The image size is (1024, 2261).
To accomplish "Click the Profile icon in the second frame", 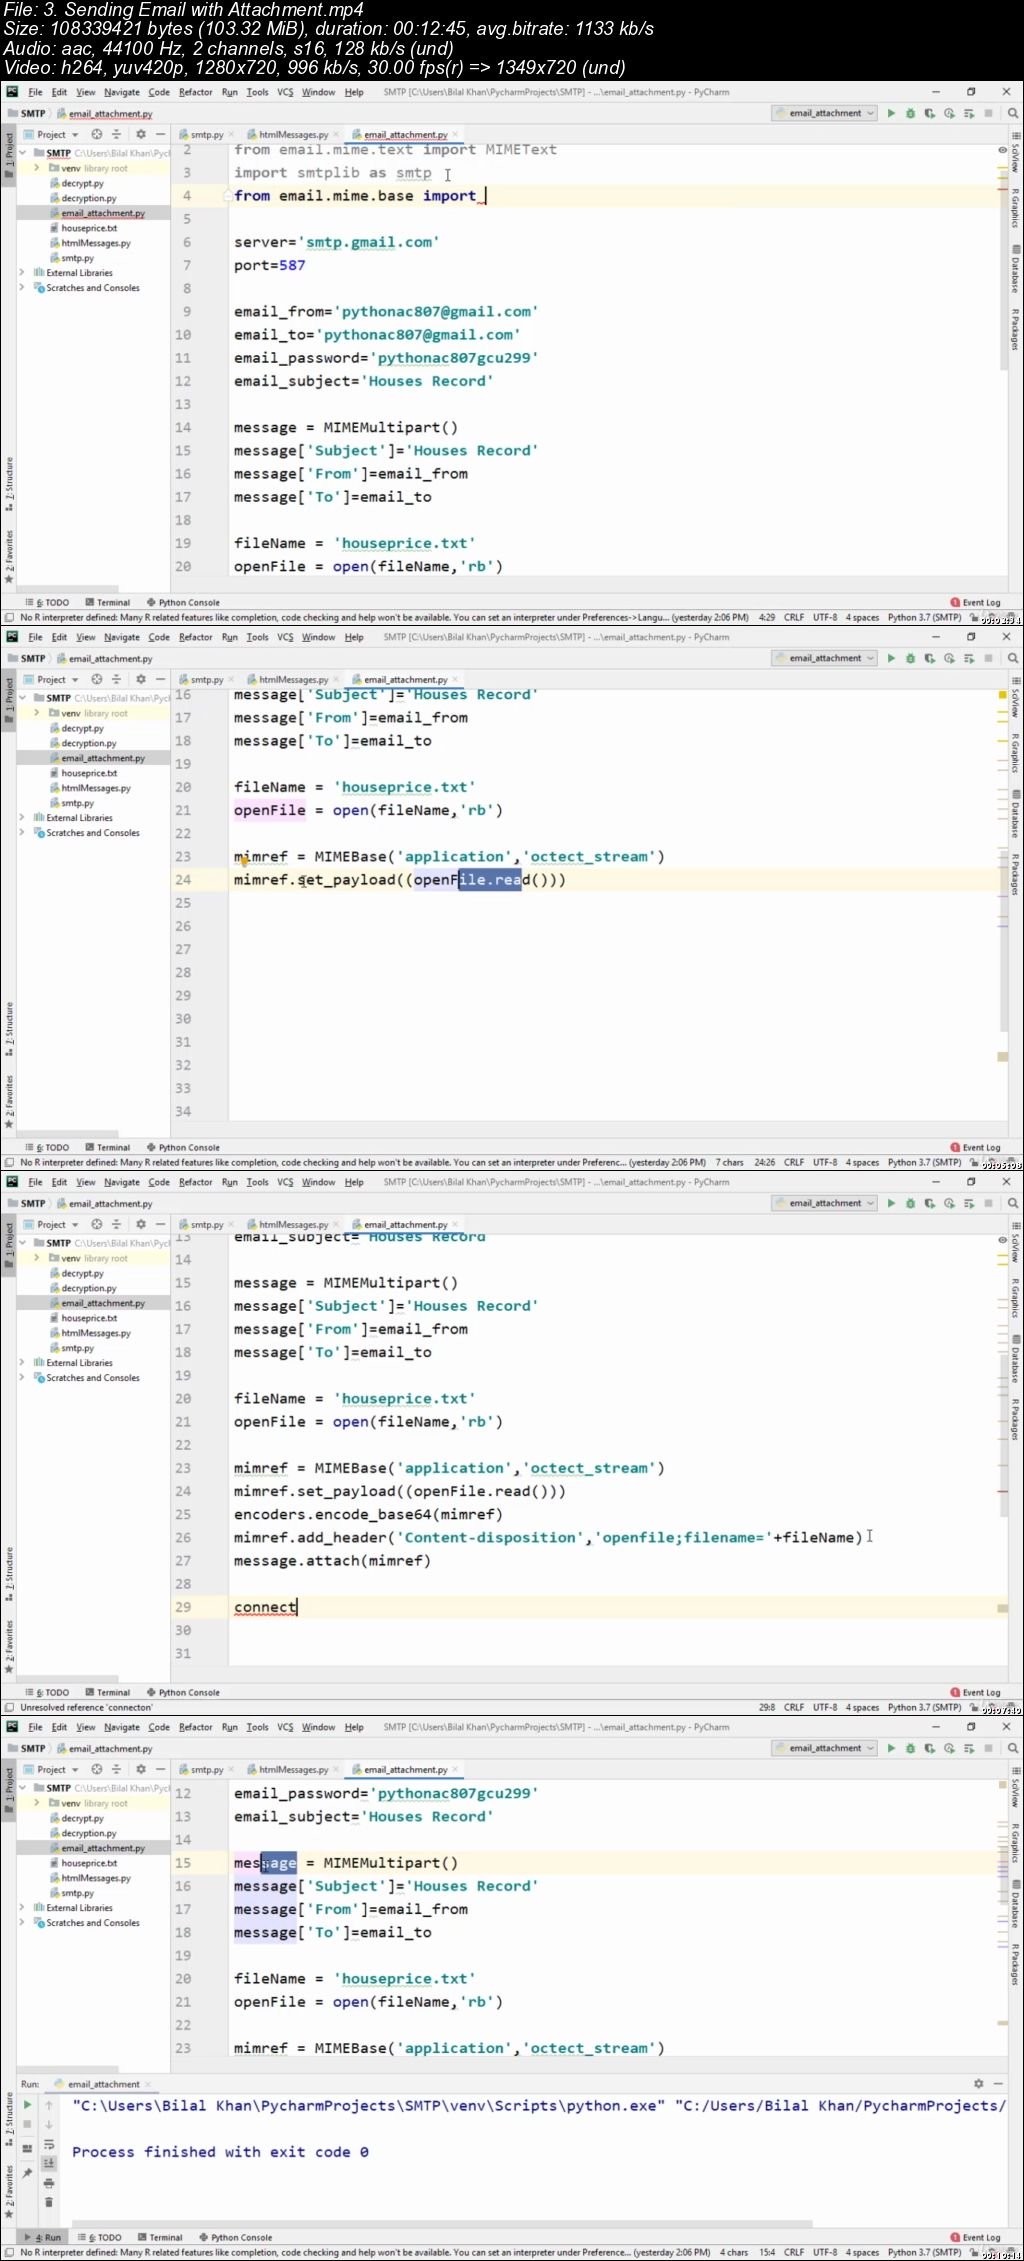I will click(x=949, y=658).
